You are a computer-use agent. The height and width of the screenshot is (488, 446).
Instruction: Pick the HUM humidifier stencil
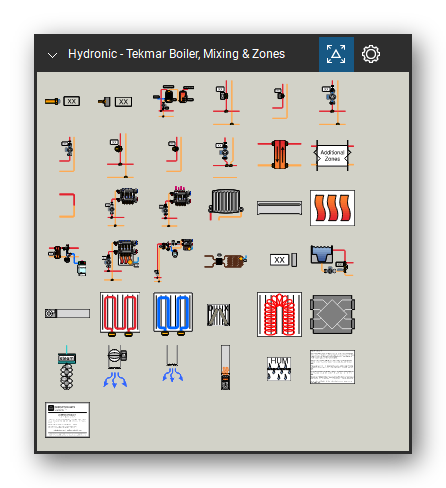[x=279, y=369]
